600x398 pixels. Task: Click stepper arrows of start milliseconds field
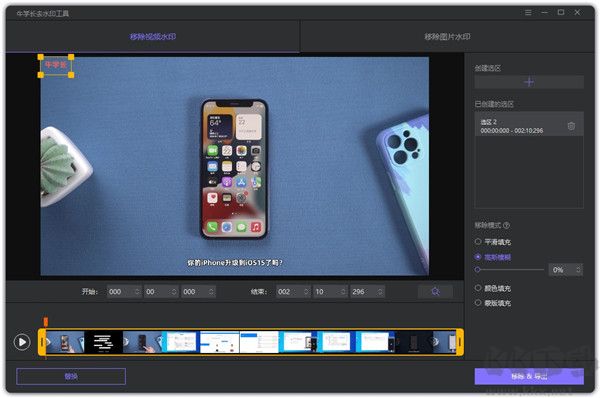coord(211,292)
